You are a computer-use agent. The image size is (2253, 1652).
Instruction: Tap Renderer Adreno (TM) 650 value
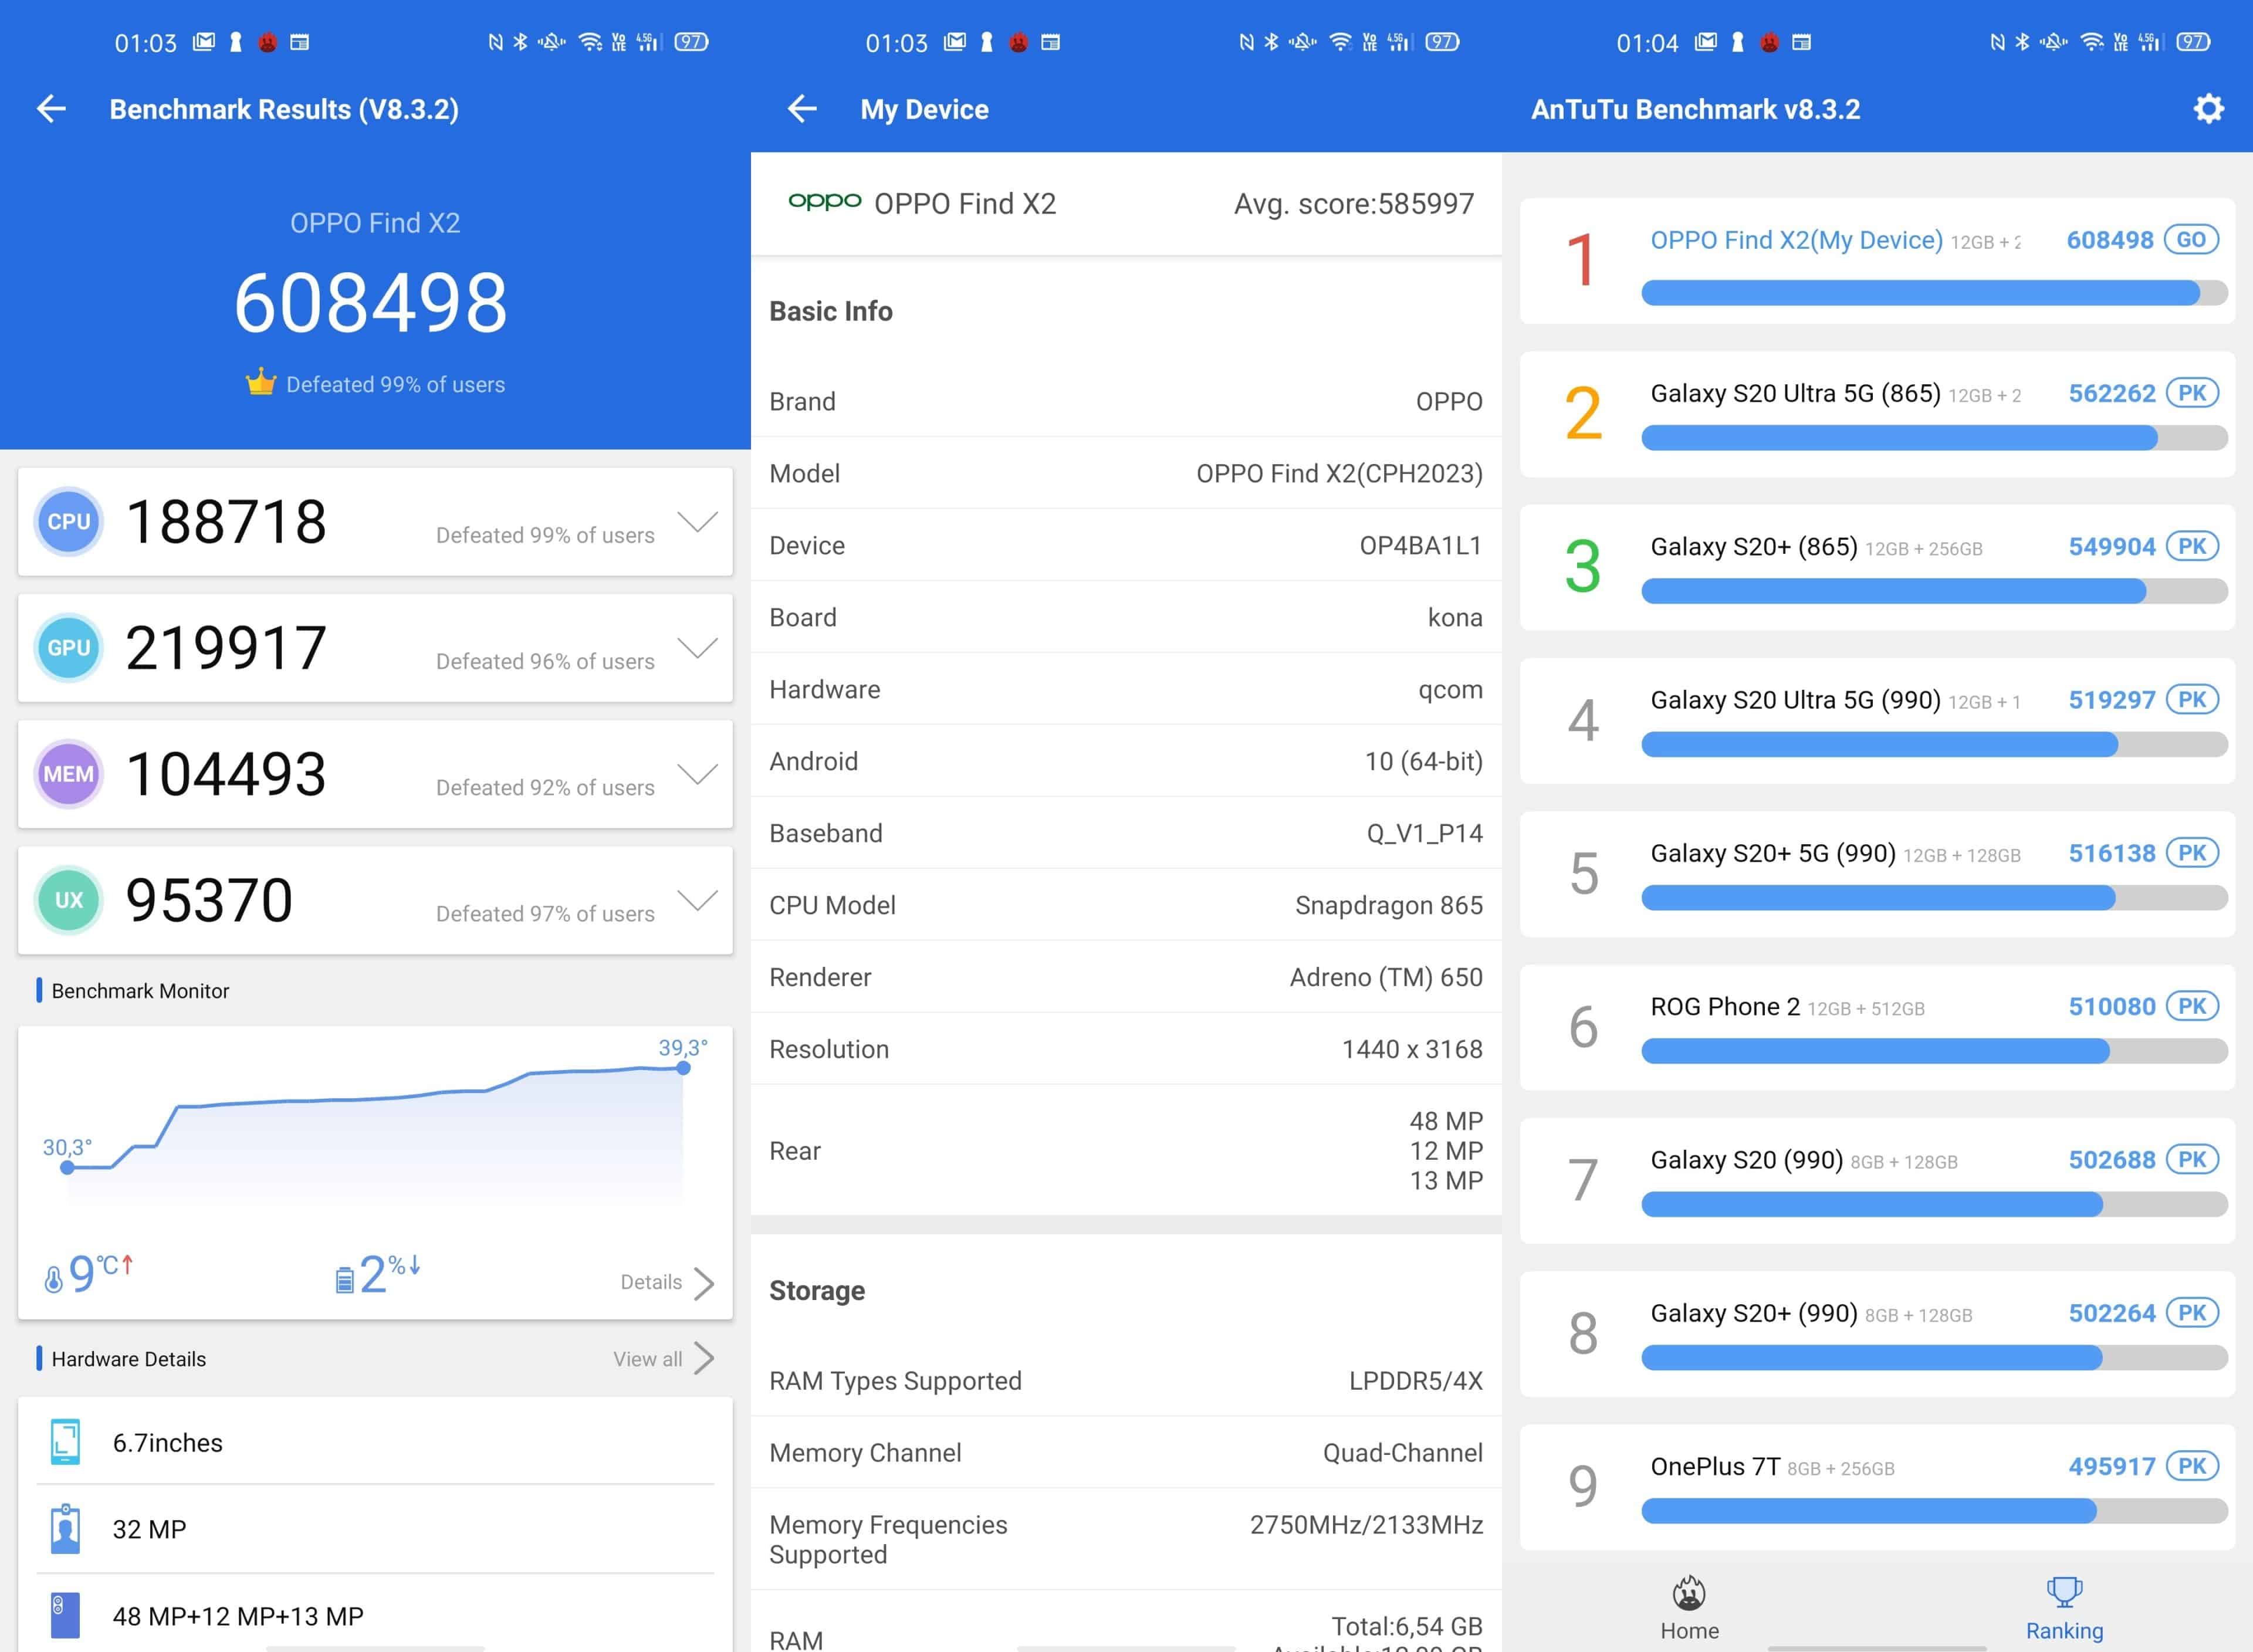pyautogui.click(x=1386, y=977)
